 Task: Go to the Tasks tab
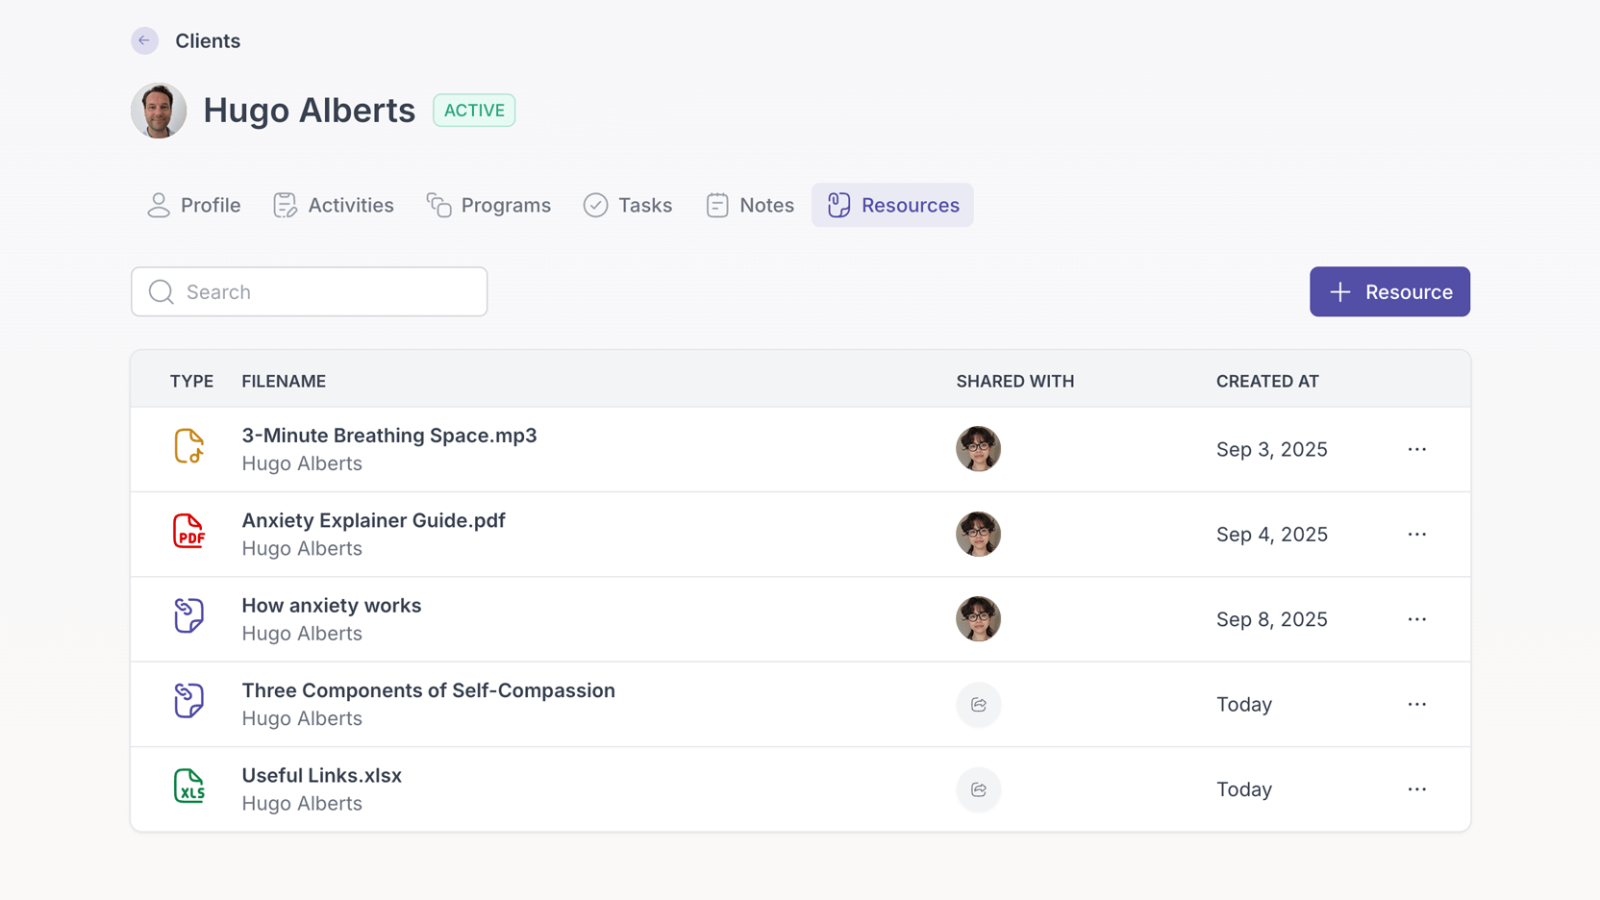click(628, 206)
